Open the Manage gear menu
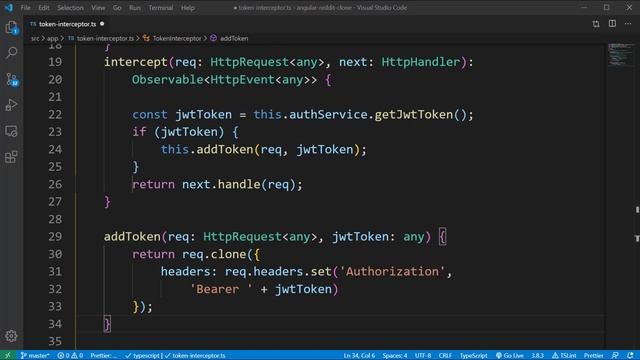 (x=11, y=336)
